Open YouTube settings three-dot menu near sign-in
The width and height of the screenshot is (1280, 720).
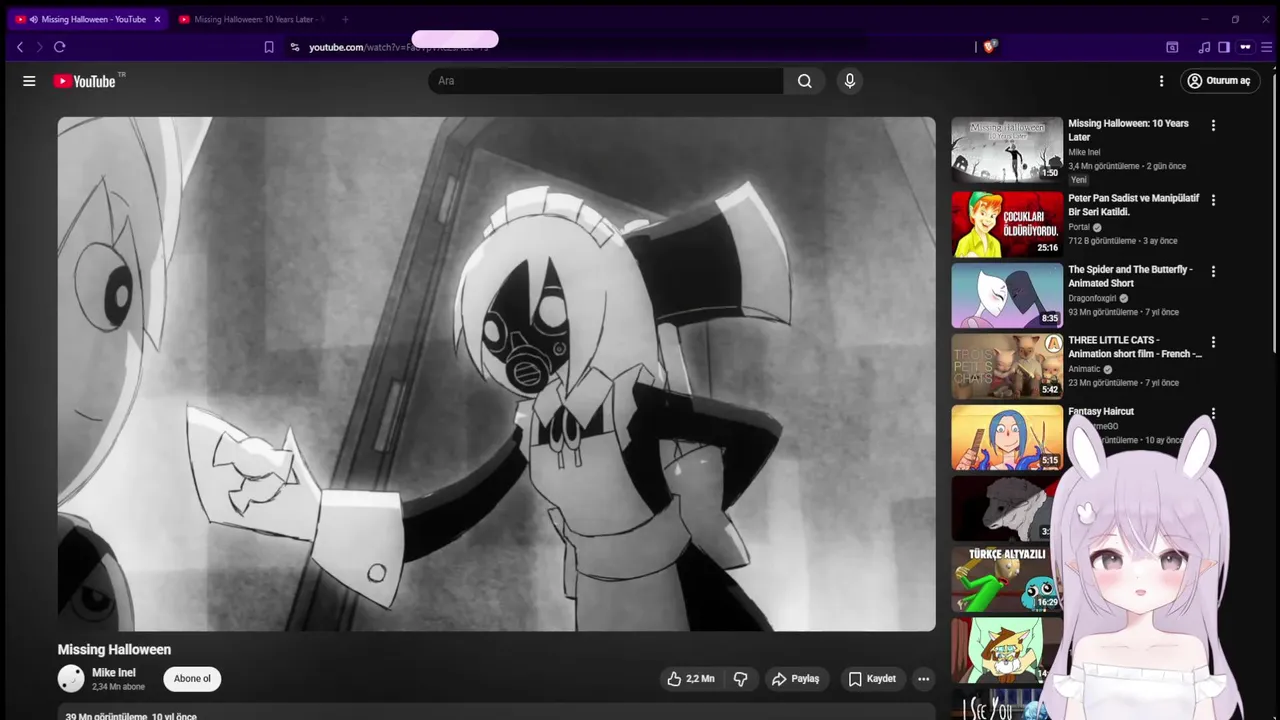[x=1161, y=81]
